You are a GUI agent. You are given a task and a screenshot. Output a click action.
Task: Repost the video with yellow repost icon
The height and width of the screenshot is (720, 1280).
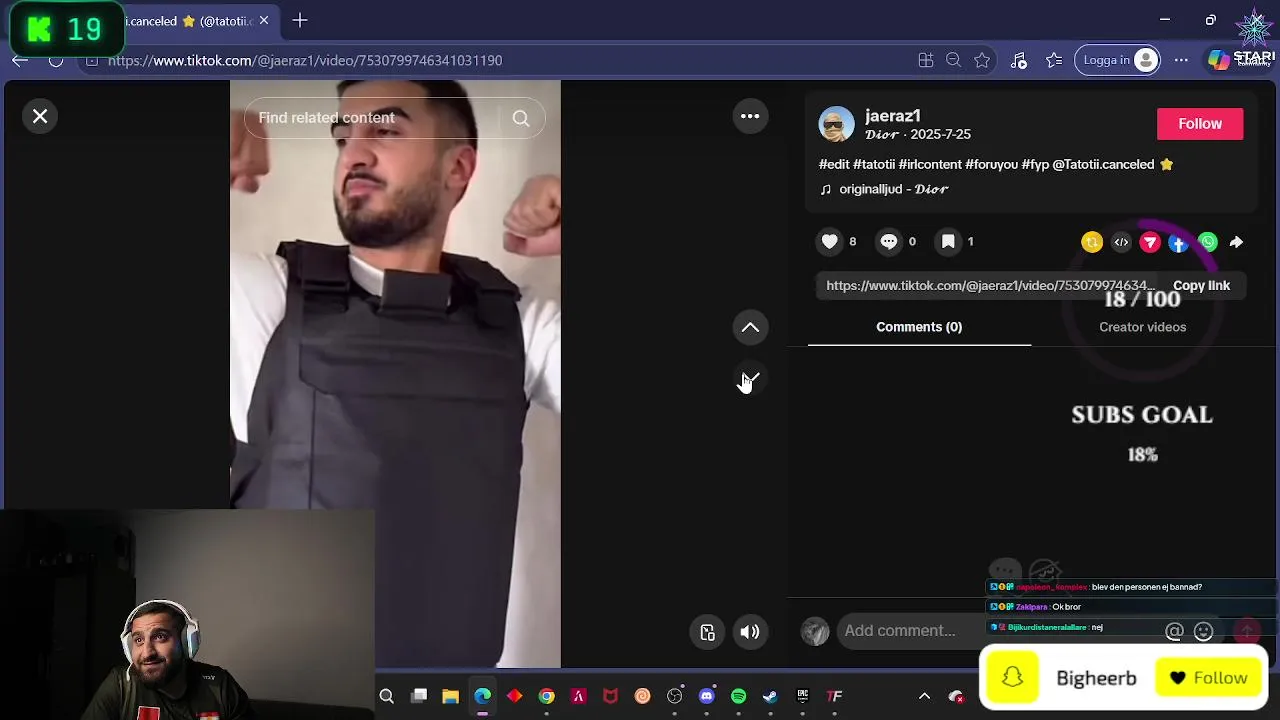point(1092,242)
